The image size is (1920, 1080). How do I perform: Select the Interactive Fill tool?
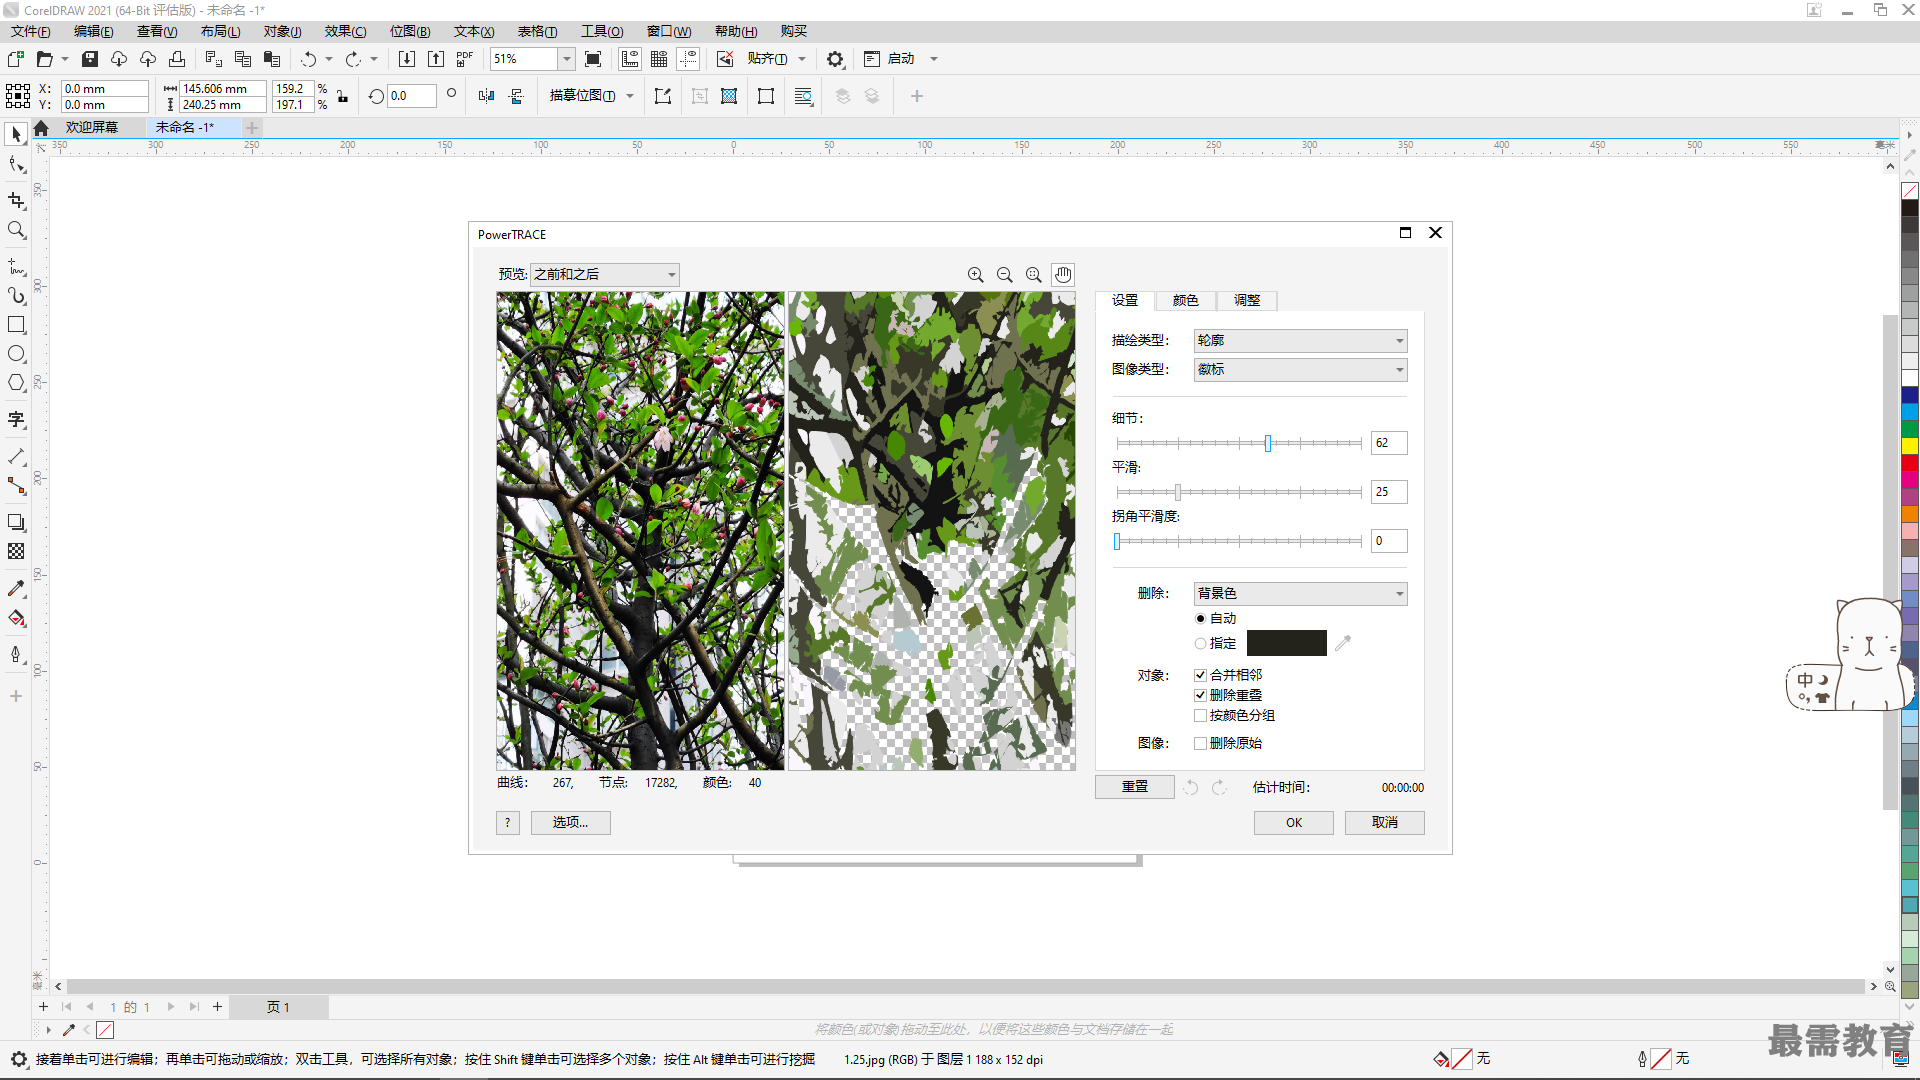(16, 618)
